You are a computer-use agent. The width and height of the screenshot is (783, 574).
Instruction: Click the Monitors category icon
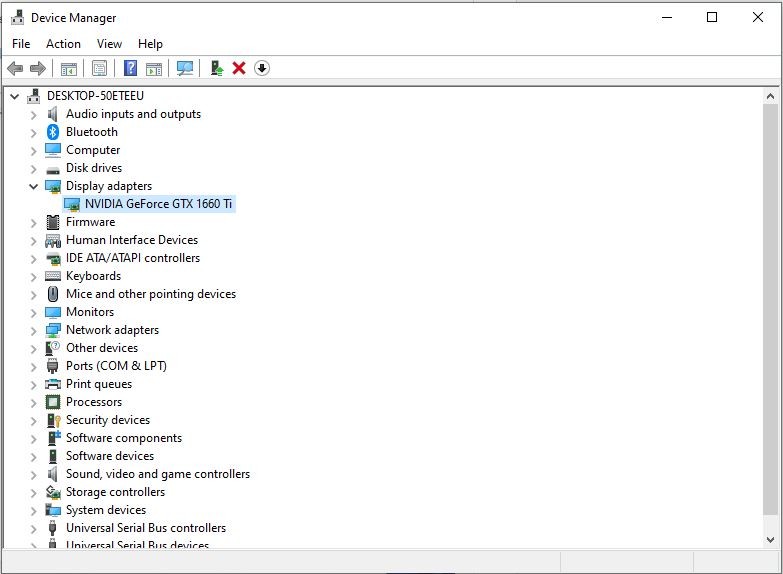click(x=53, y=312)
